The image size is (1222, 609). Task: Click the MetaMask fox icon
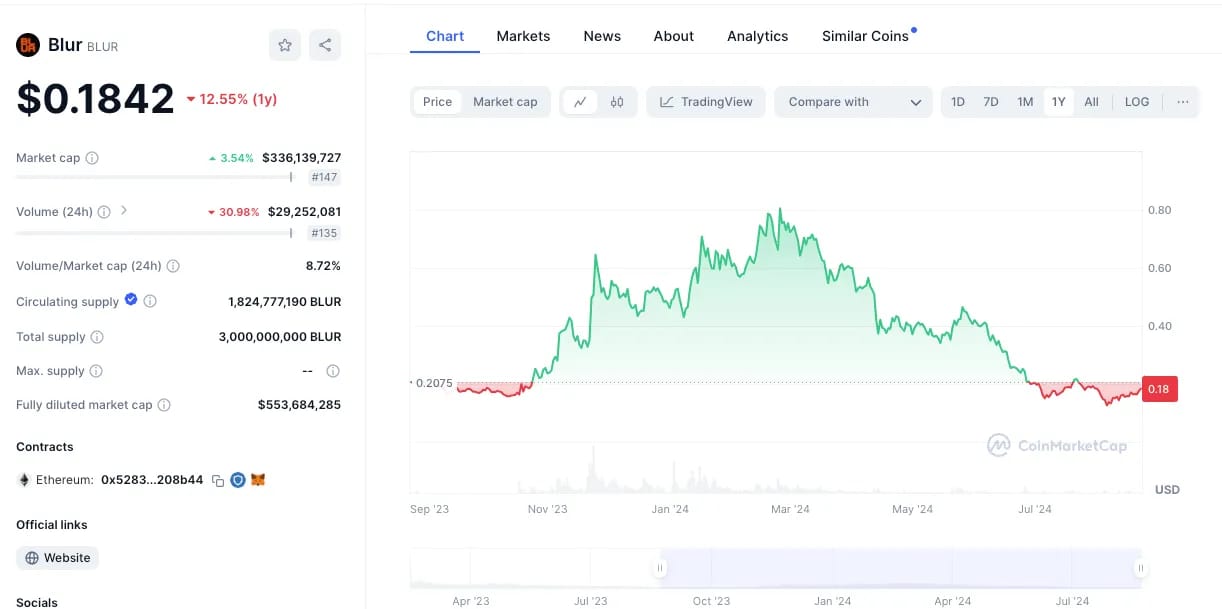[258, 480]
